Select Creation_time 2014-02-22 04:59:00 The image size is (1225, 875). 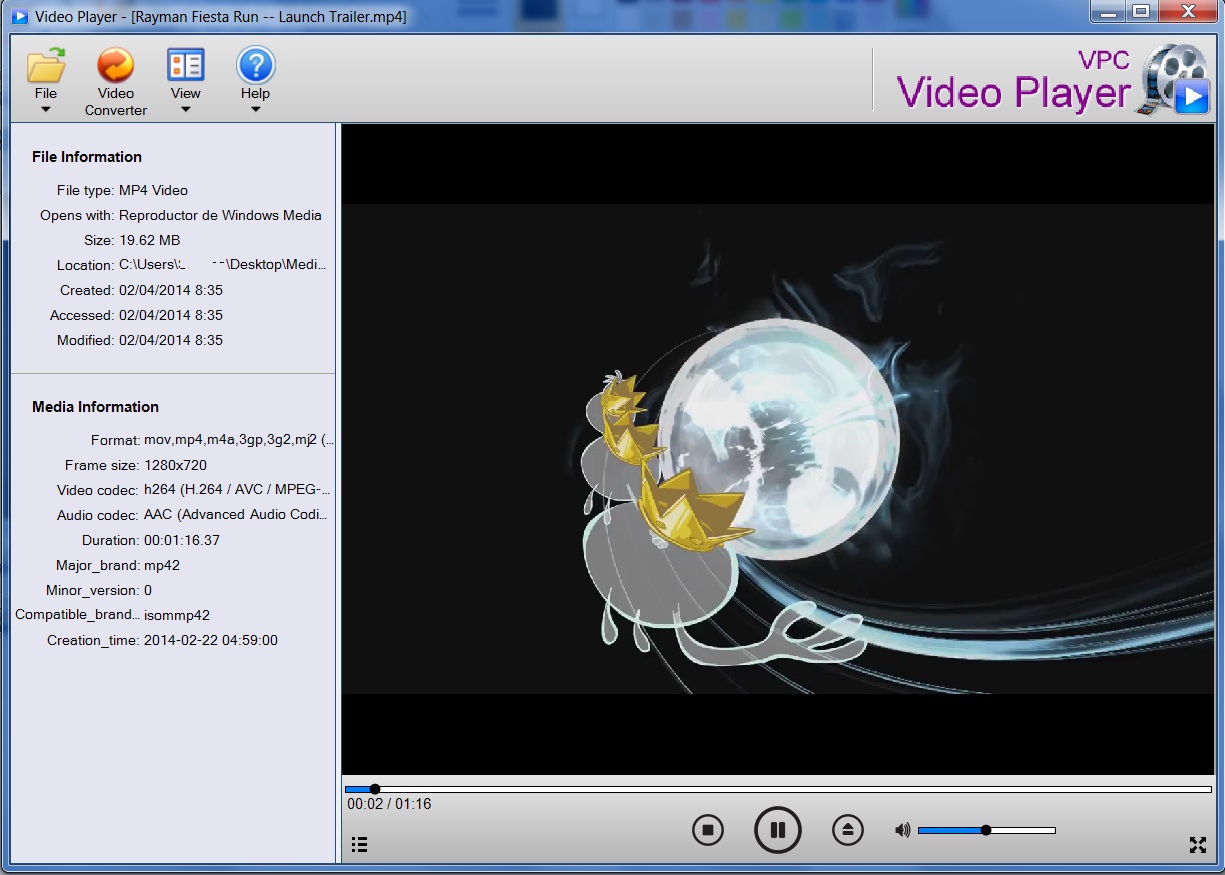click(211, 640)
